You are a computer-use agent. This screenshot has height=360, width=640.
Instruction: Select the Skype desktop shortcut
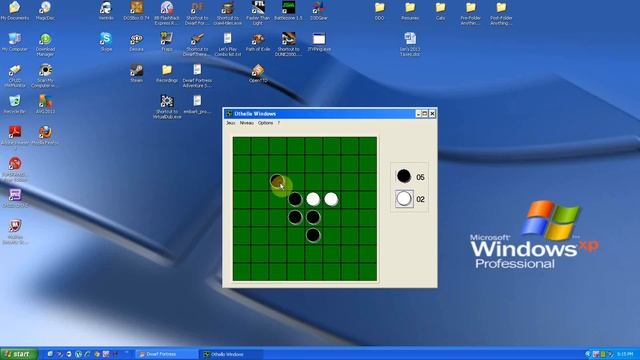[106, 42]
